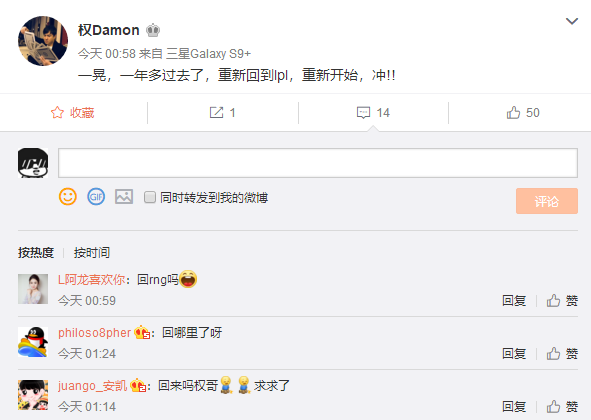This screenshot has width=591, height=420.
Task: Like the post via thumbs-up showing 50
Action: [513, 112]
